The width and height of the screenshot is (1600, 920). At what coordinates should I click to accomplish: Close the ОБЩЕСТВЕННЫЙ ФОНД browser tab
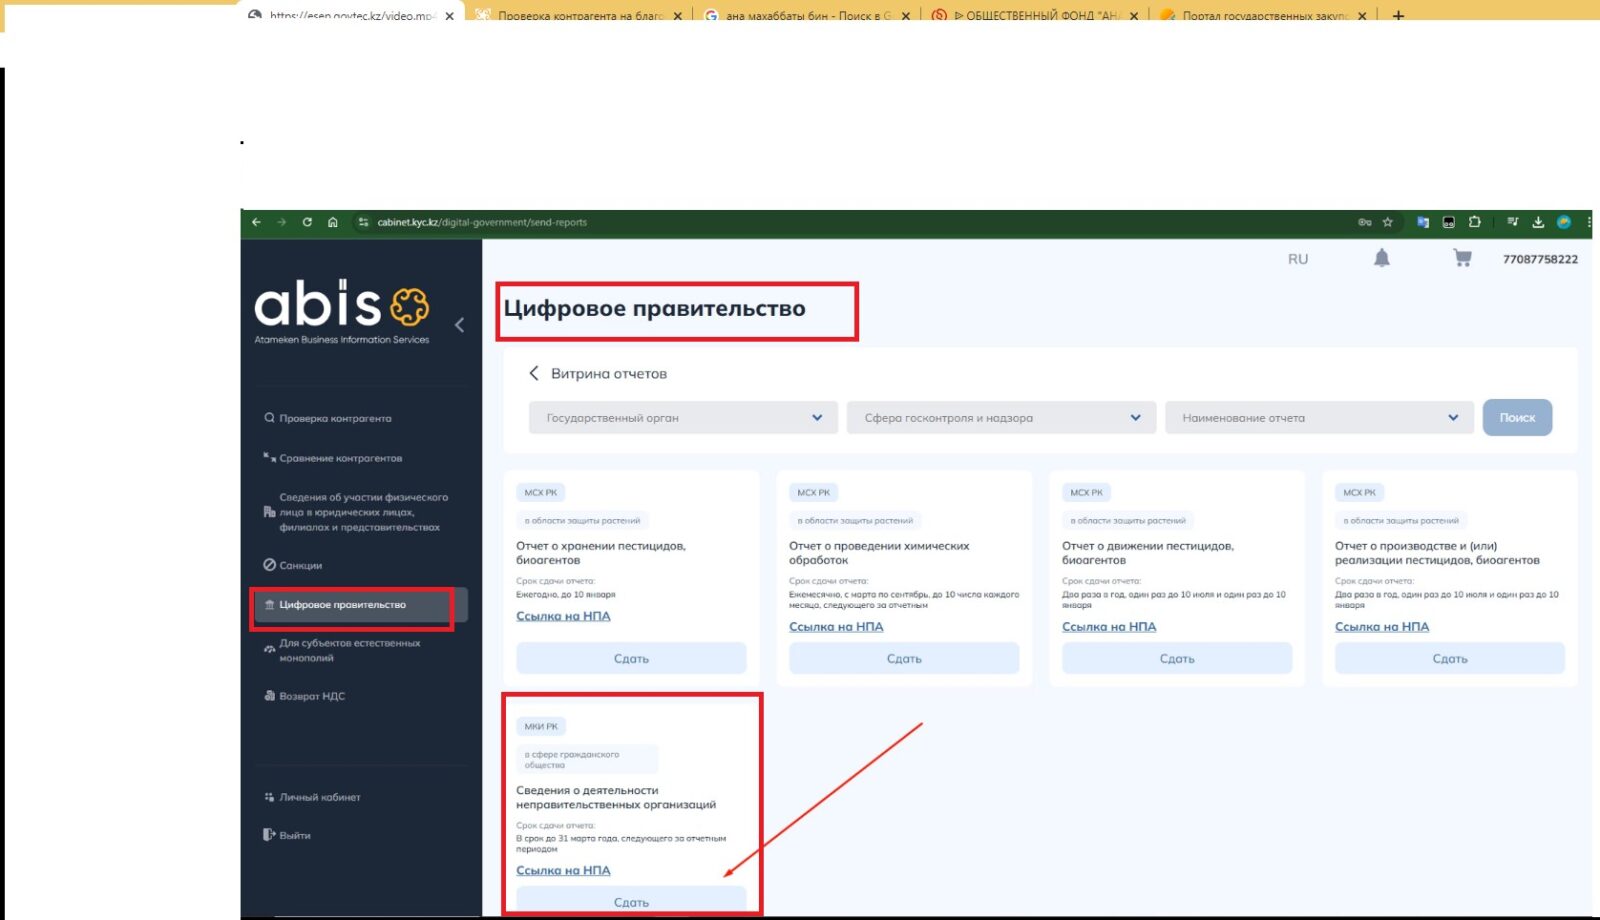[x=1134, y=16]
